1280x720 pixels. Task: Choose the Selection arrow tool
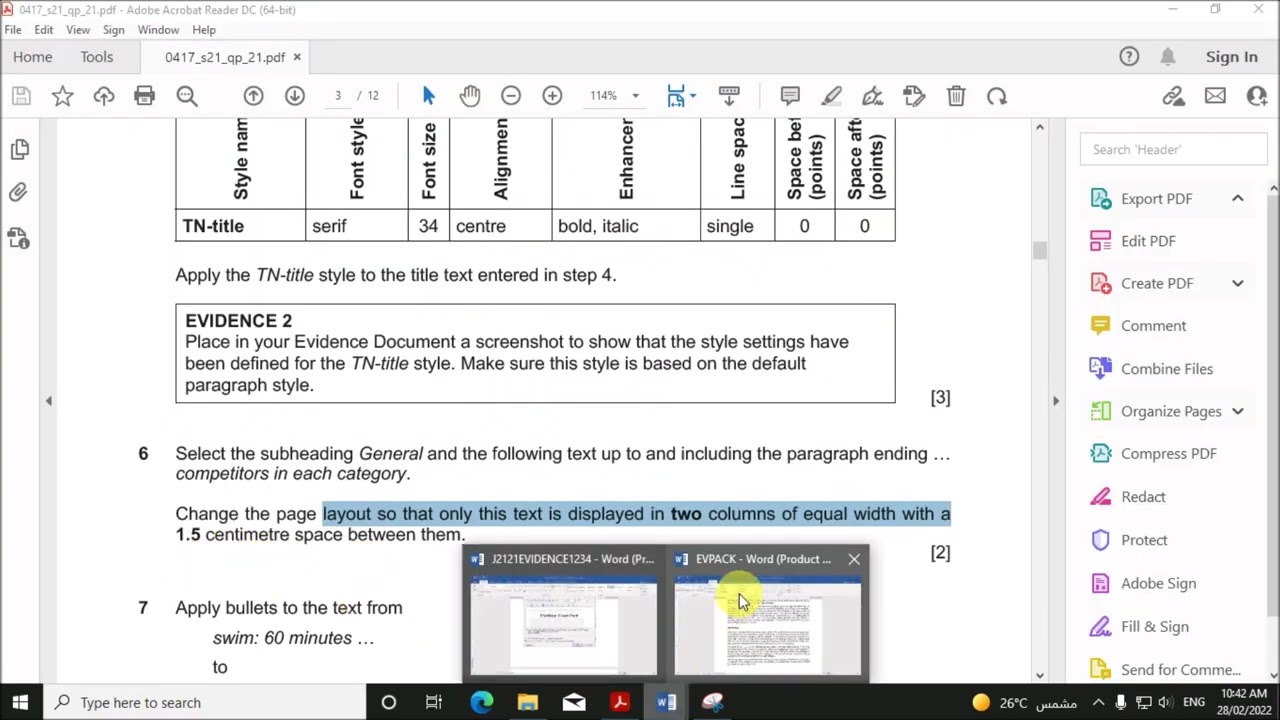coord(429,96)
